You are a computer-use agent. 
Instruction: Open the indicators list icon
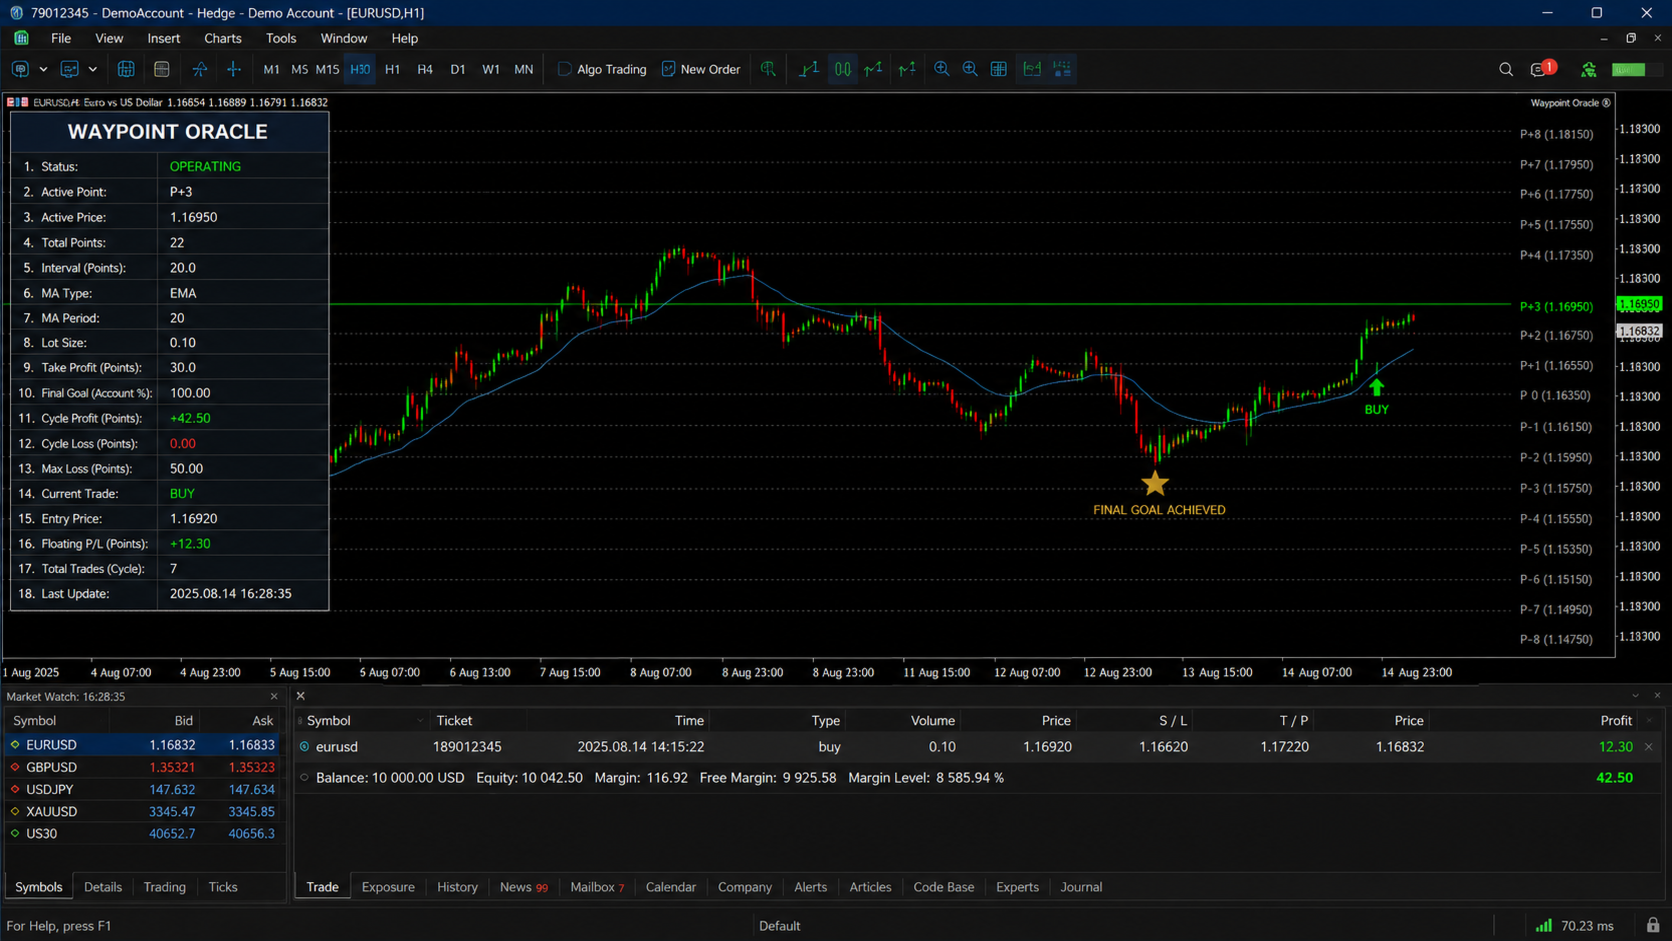point(1032,69)
